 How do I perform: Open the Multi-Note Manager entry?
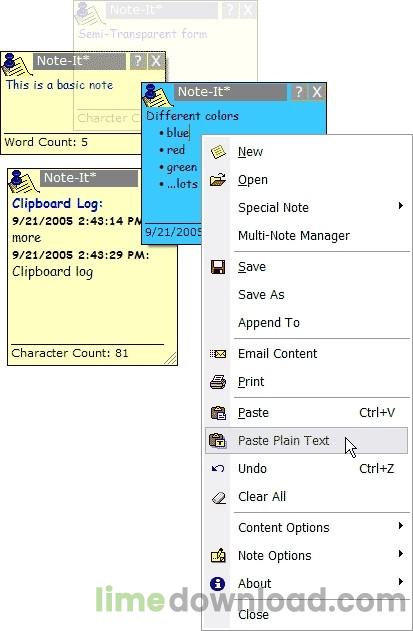click(294, 235)
